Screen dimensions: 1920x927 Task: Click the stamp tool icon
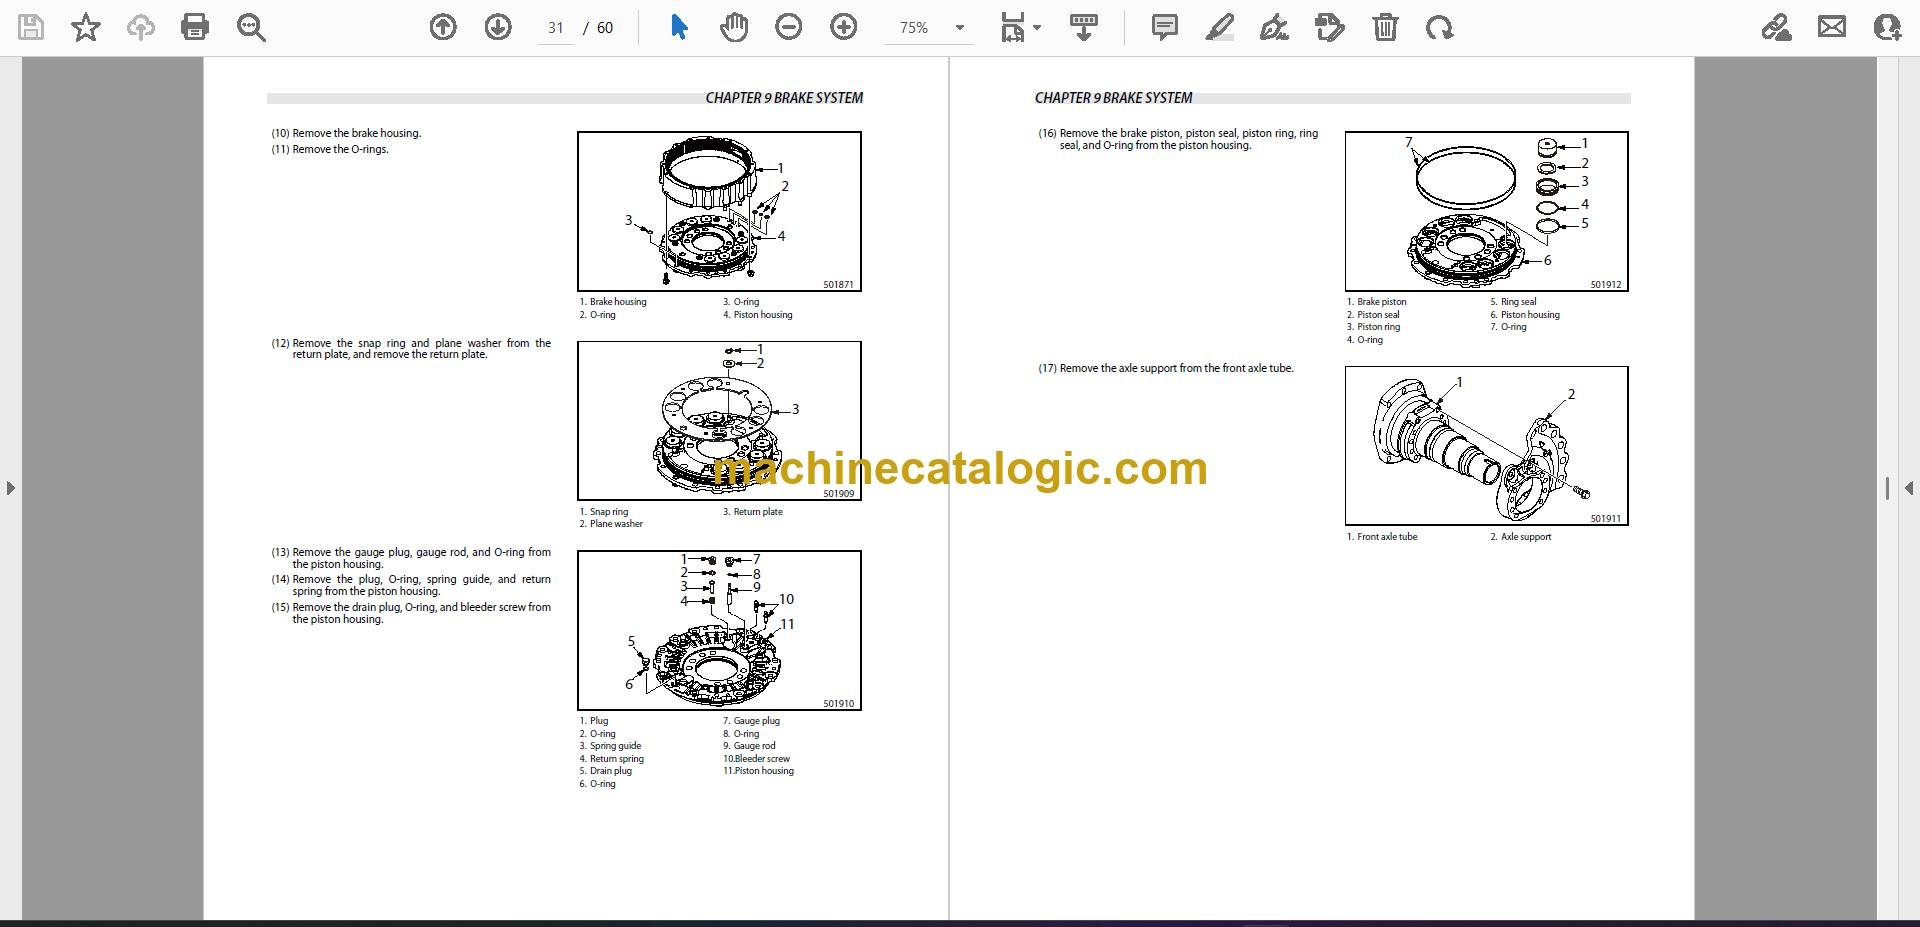point(1330,28)
